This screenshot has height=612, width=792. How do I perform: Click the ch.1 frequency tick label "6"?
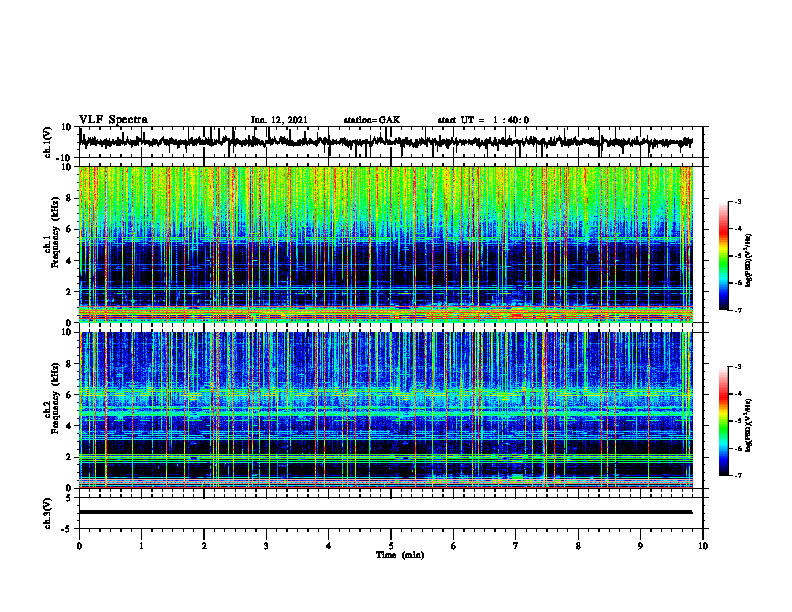pos(69,230)
